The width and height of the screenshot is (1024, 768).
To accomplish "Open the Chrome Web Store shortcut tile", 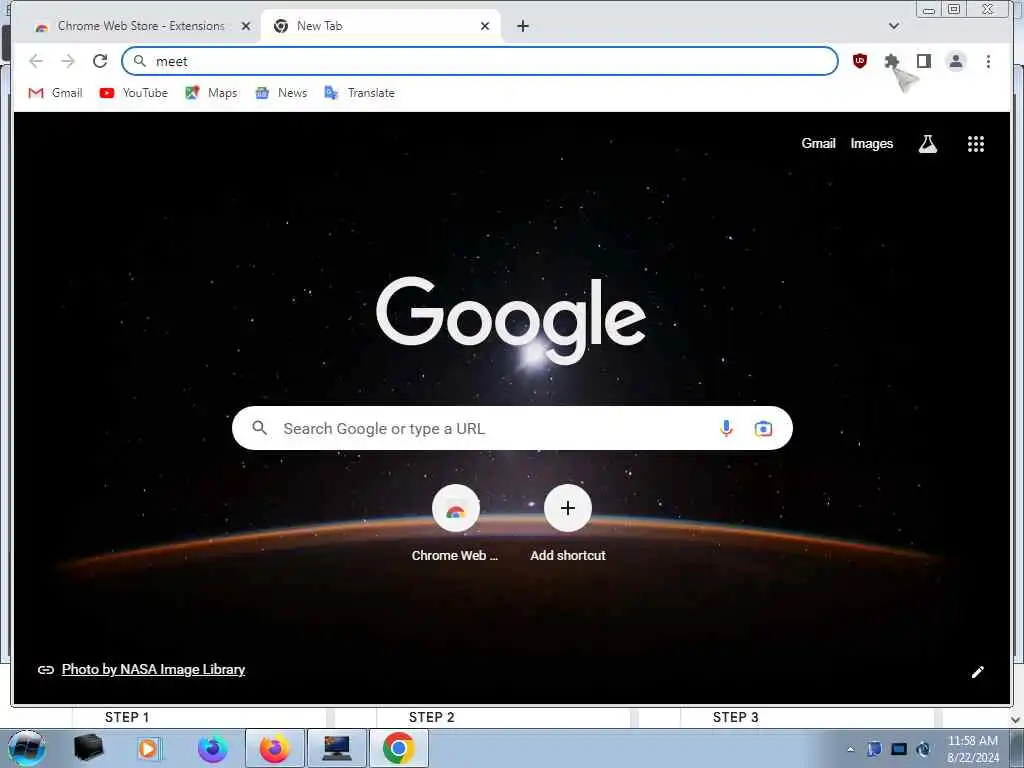I will (x=455, y=522).
